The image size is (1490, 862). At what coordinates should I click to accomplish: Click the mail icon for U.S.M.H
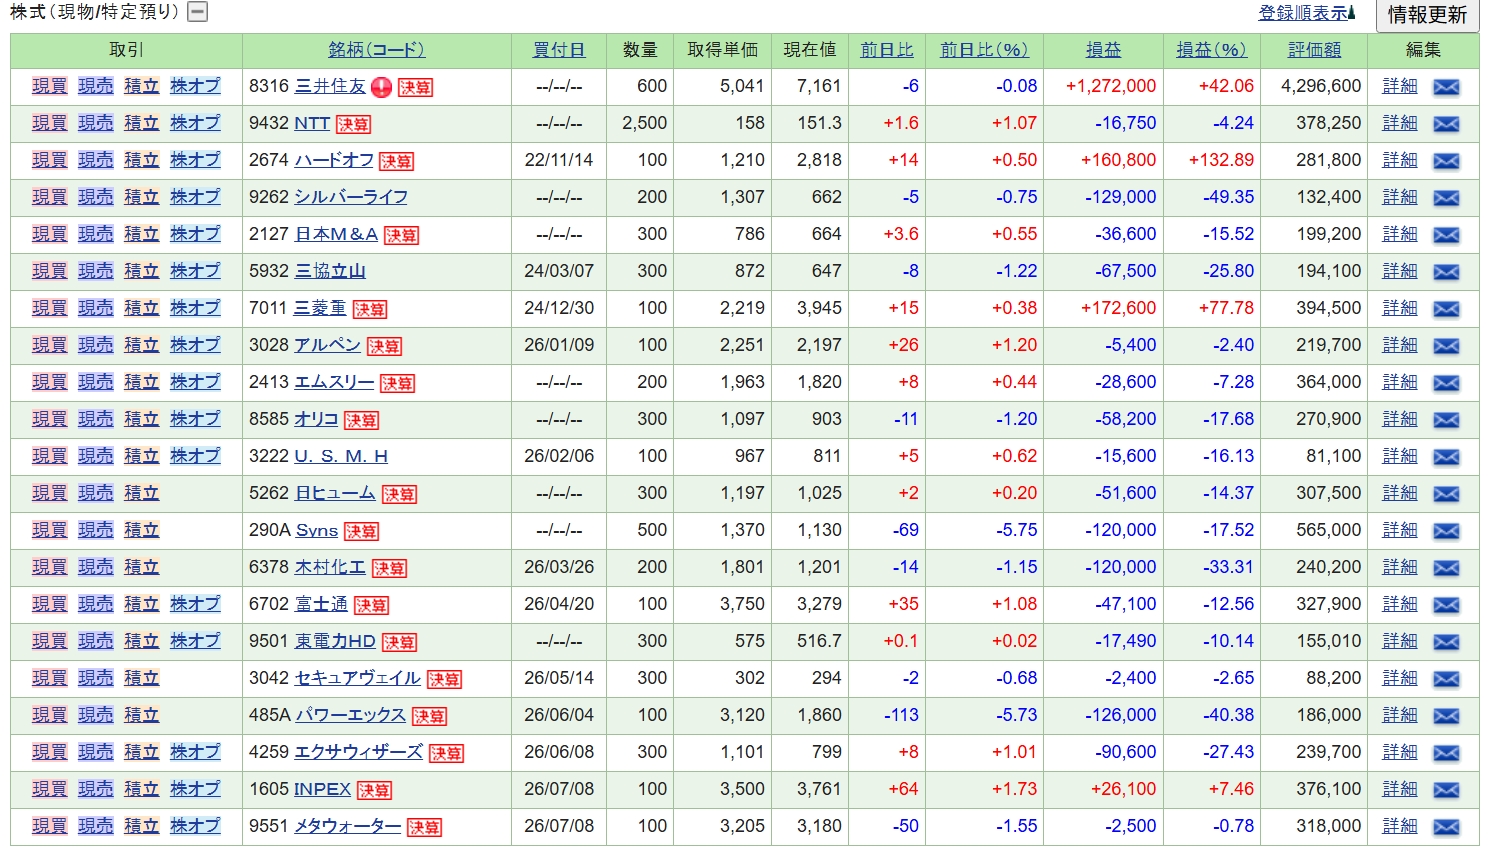coord(1446,457)
